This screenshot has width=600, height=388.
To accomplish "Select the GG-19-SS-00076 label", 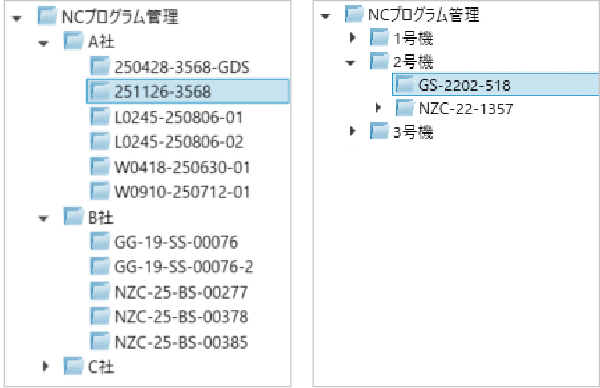I will point(176,242).
